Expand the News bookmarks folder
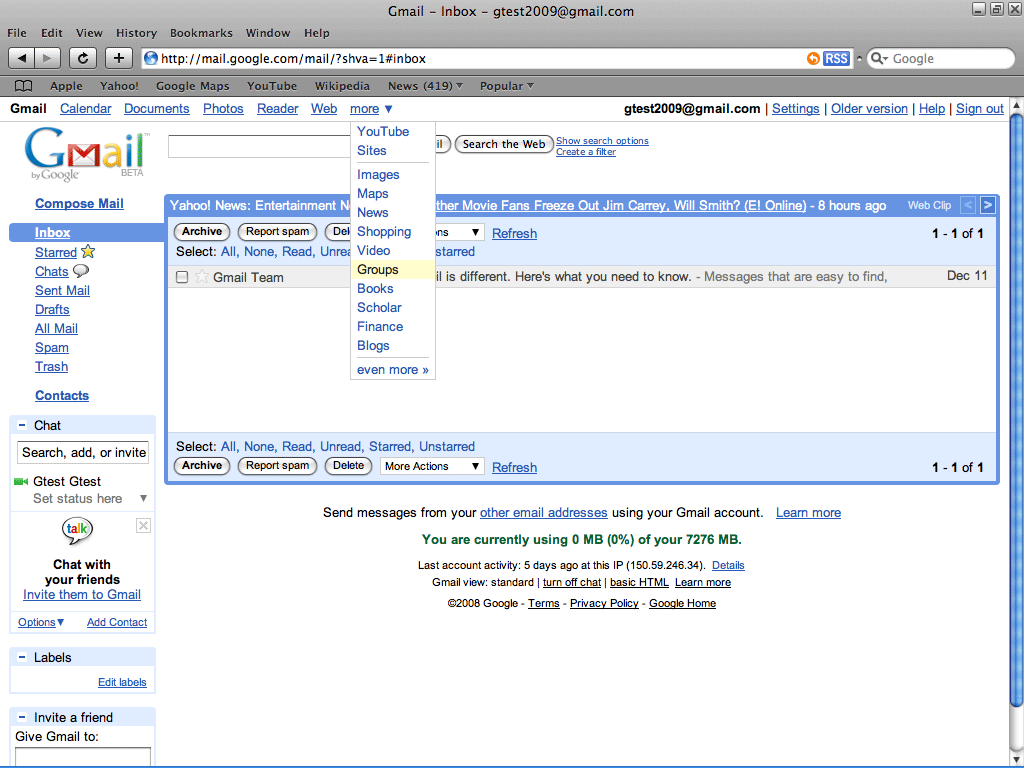Image resolution: width=1024 pixels, height=768 pixels. click(425, 86)
